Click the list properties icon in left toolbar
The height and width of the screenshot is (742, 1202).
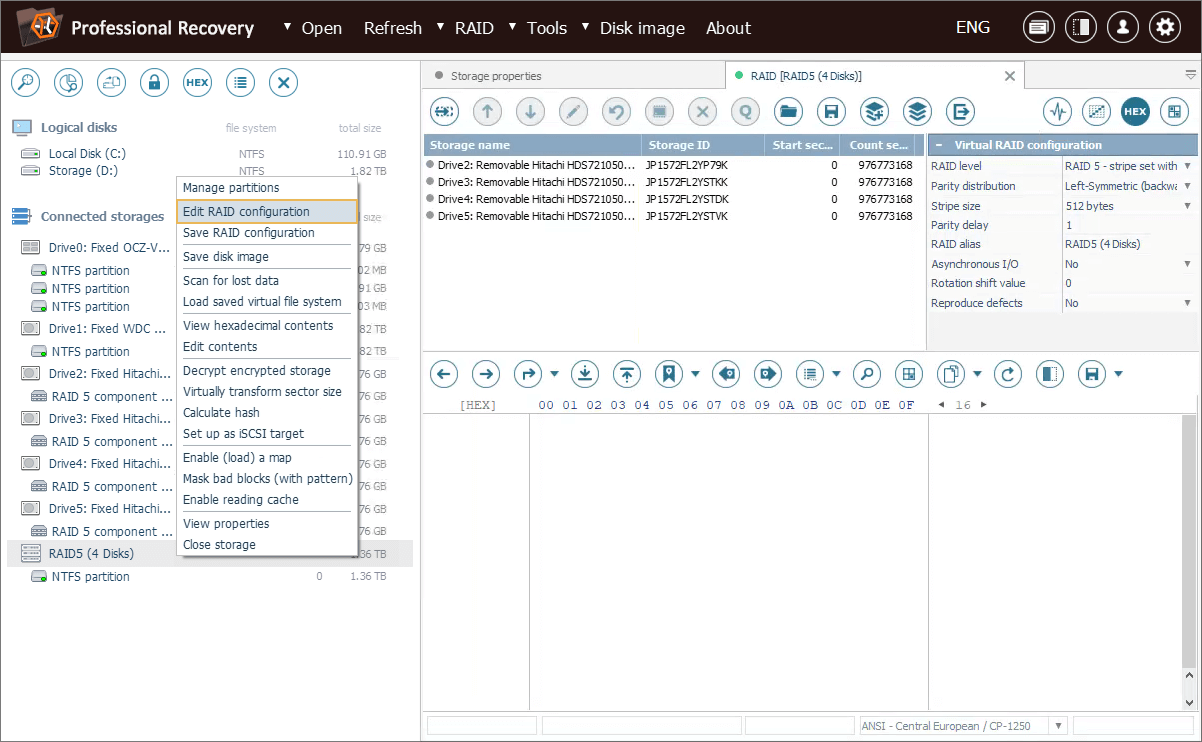pos(240,83)
